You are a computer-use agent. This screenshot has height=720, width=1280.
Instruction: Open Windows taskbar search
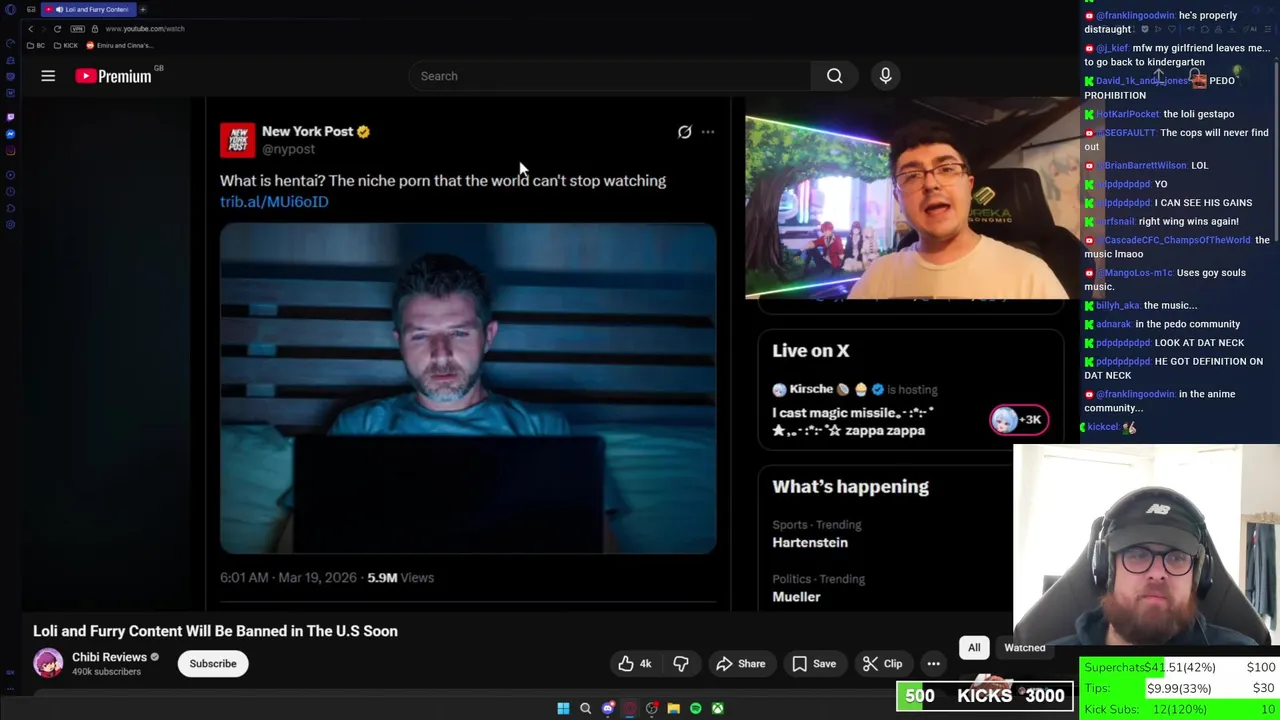click(x=585, y=708)
